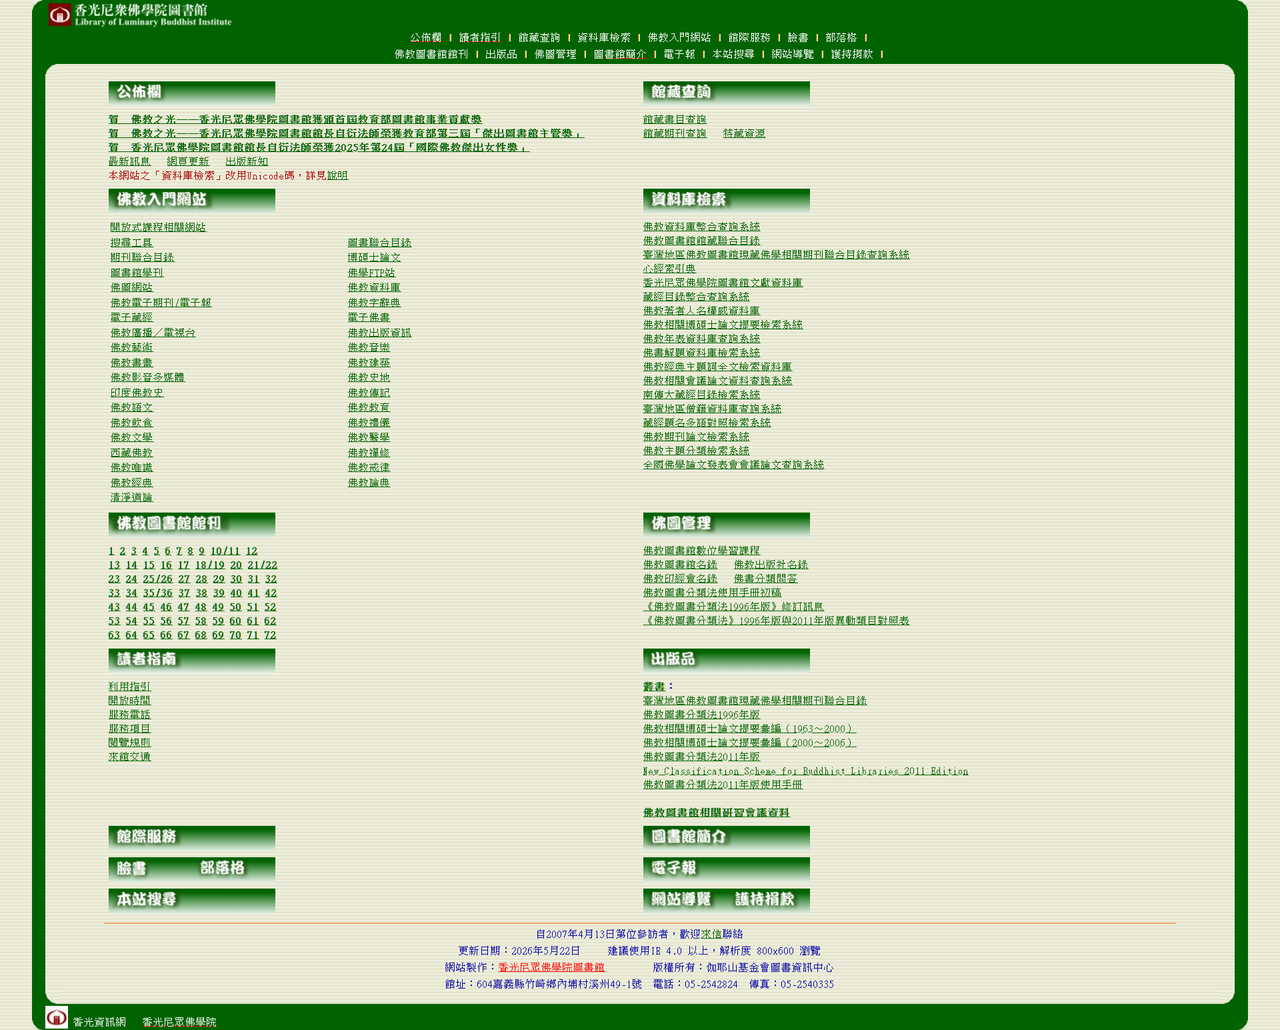This screenshot has height=1030, width=1280.
Task: Open 電子報 in the top navigation
Action: [x=679, y=55]
